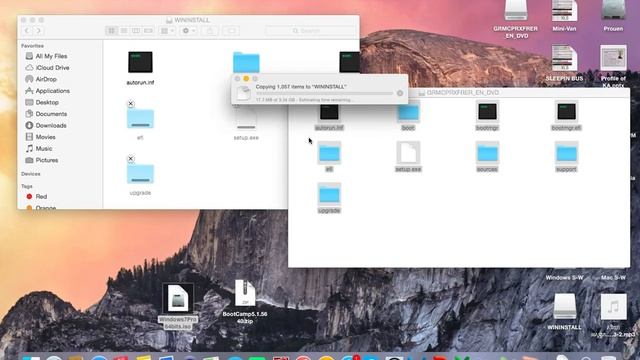
Task: Select blue folder above copy dialog
Action: [x=246, y=62]
